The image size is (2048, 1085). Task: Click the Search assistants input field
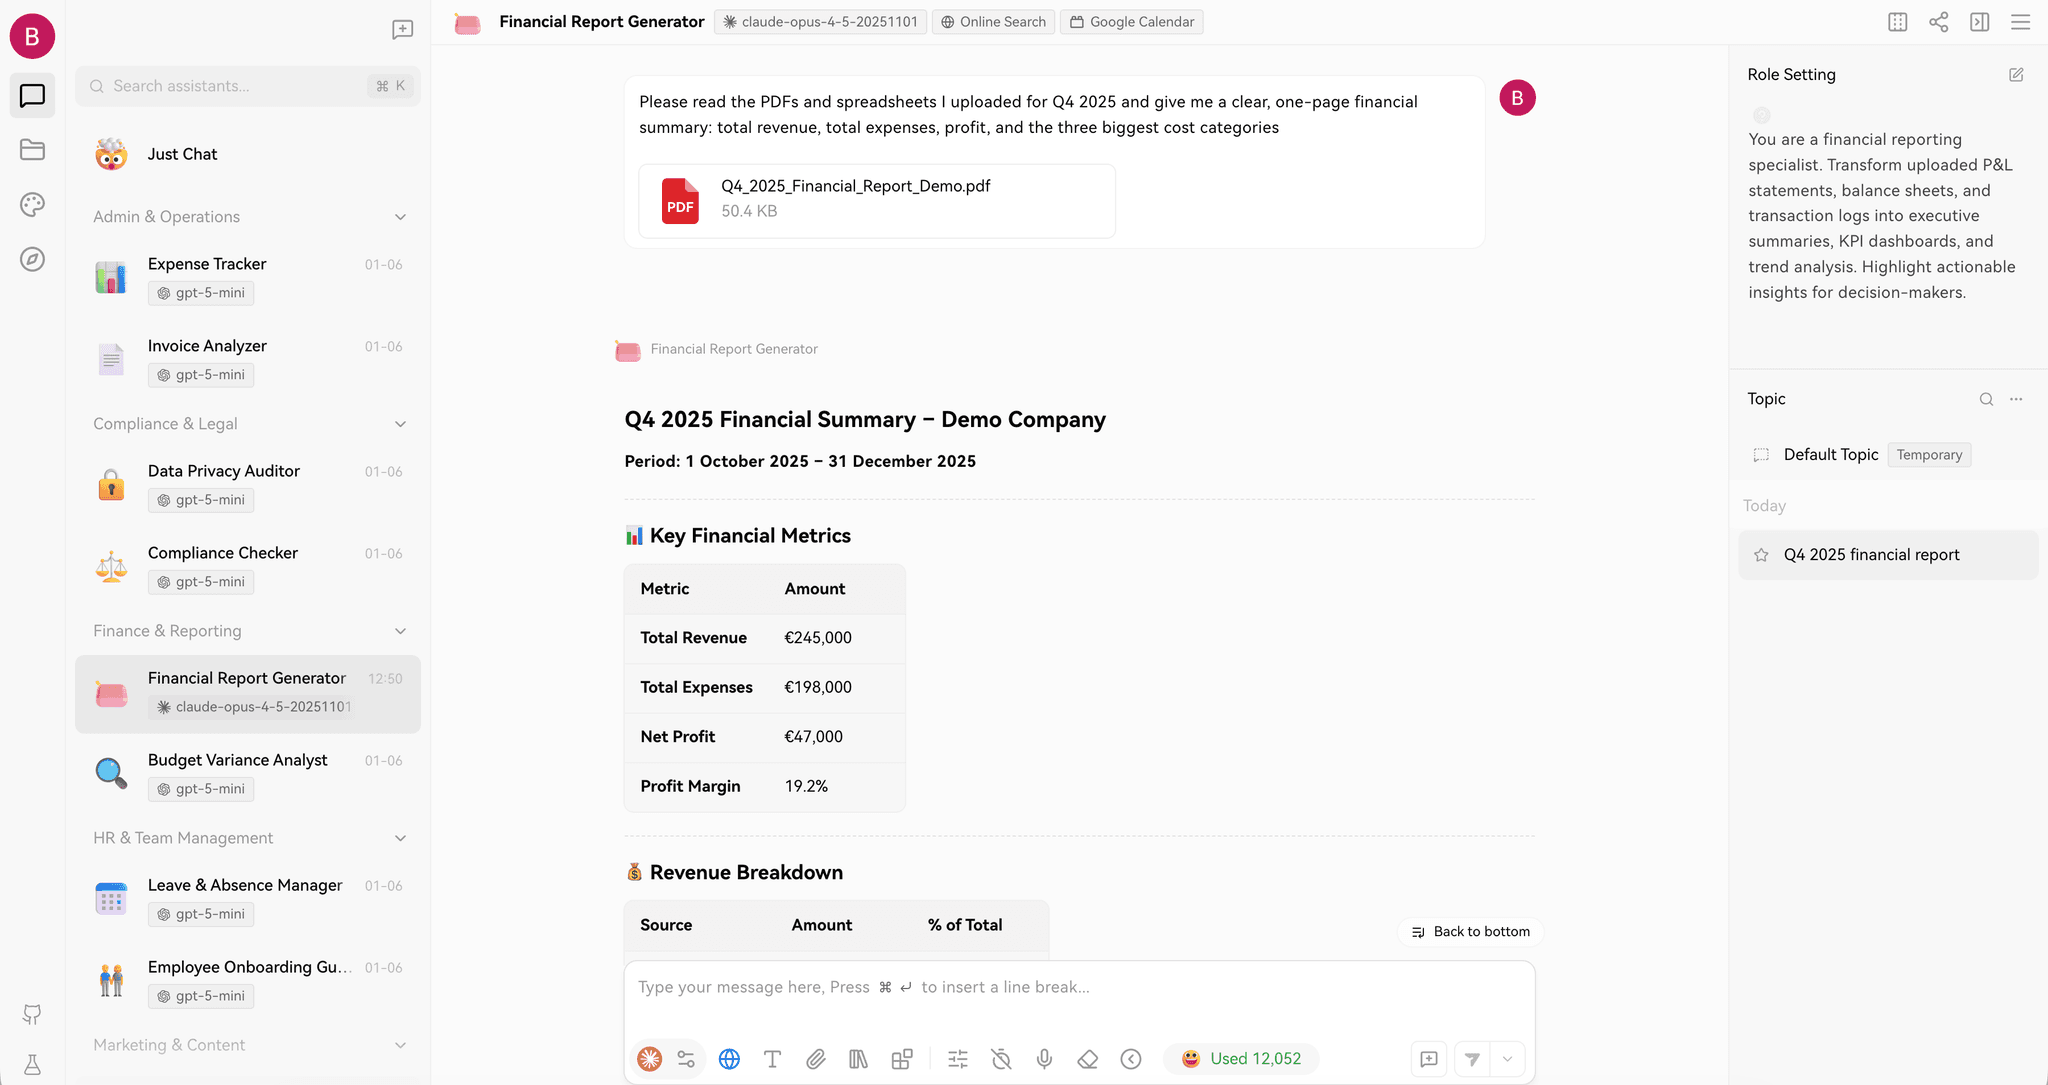tap(236, 86)
